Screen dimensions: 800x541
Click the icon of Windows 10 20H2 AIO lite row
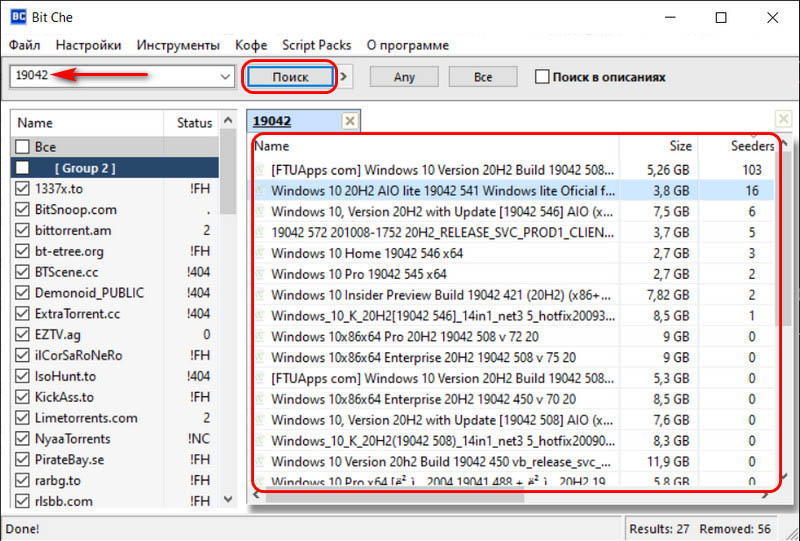260,191
